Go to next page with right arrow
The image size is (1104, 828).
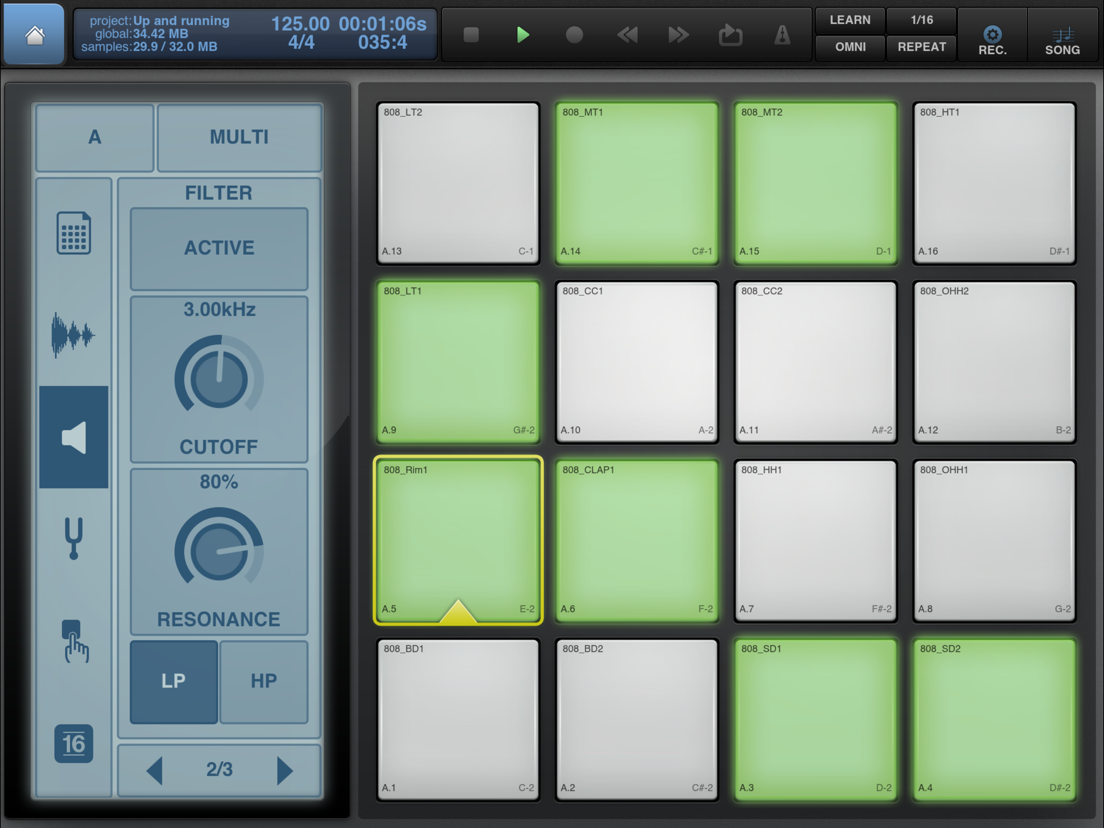284,770
